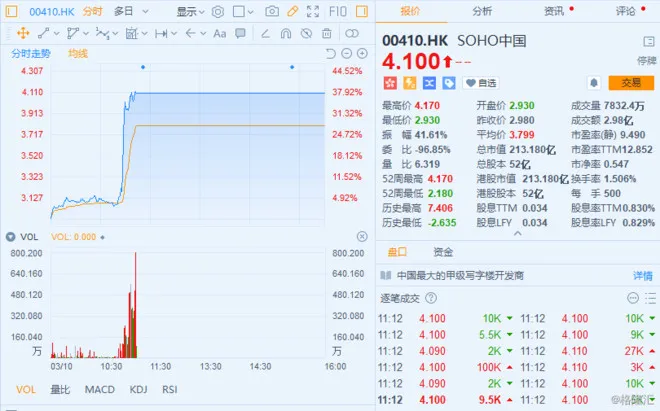660x411 pixels.
Task: Open the 资讯 news tab
Action: tap(554, 11)
